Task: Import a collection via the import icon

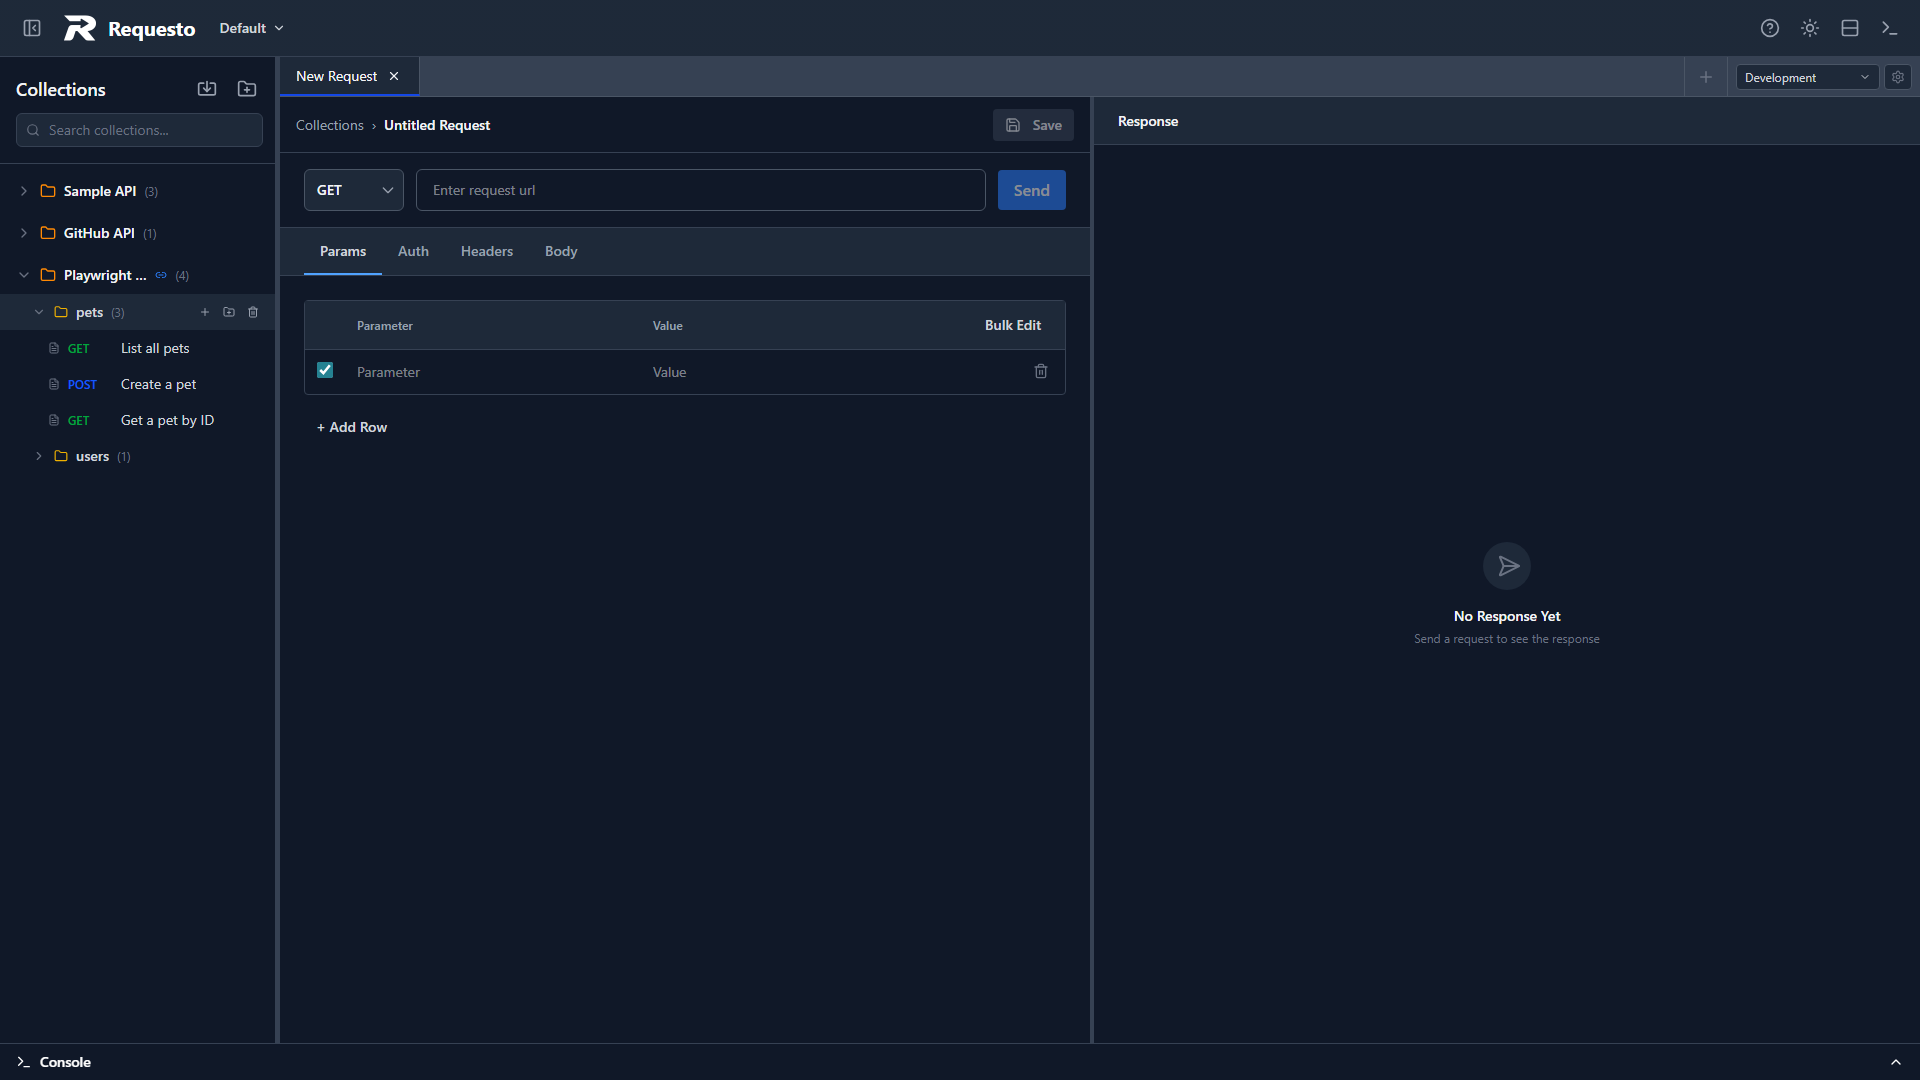Action: pos(207,89)
